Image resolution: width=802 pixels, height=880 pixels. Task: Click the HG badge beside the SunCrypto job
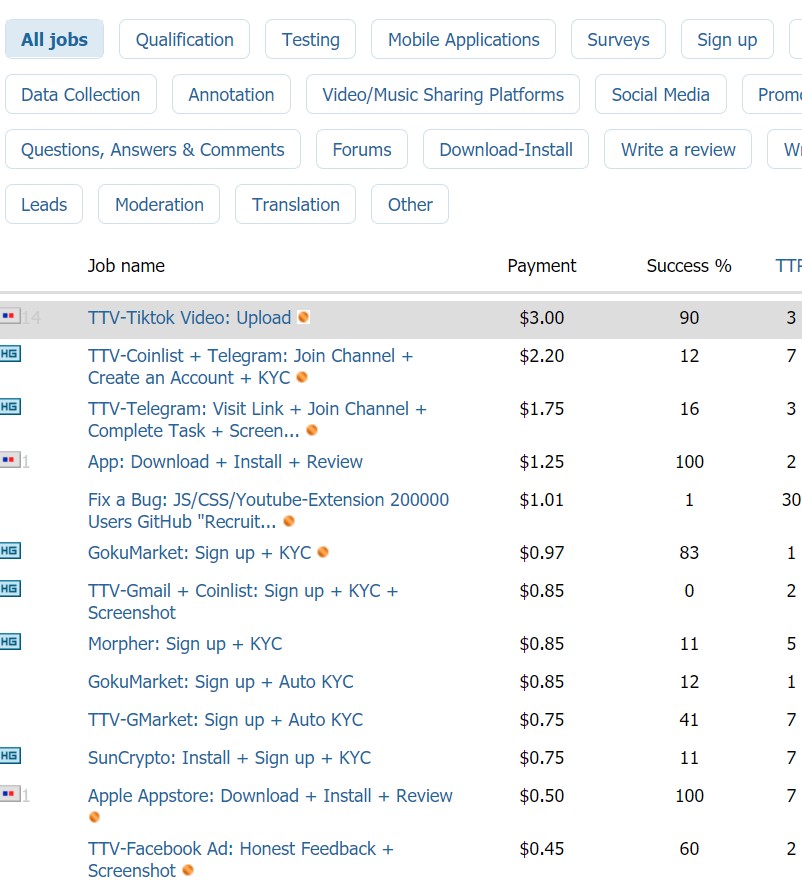click(x=10, y=756)
